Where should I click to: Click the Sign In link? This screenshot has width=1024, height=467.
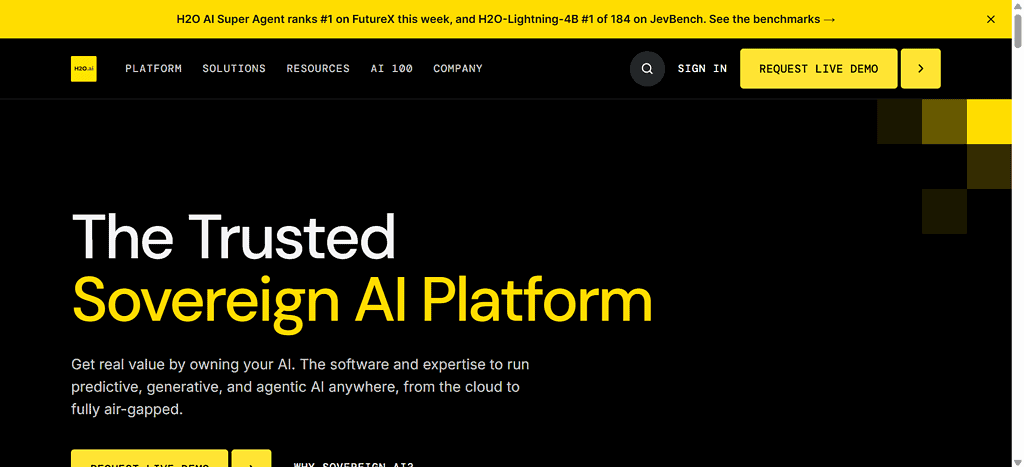tap(702, 69)
